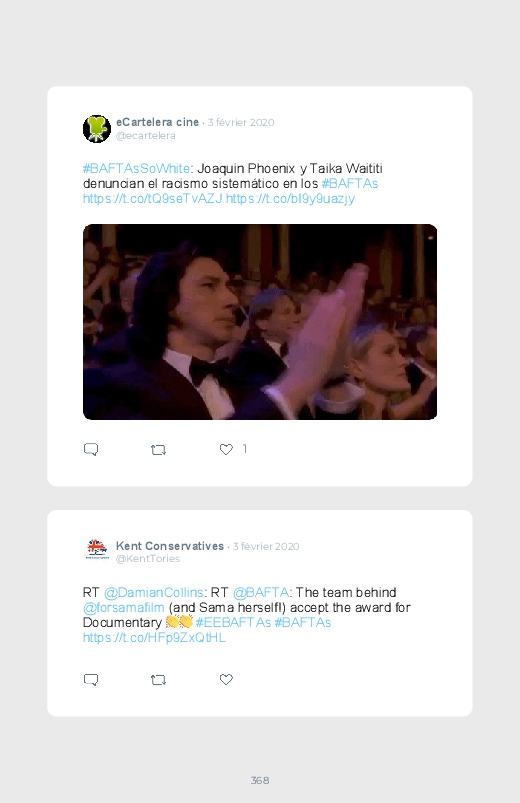Reply to the eCartelera cine tweet
The height and width of the screenshot is (803, 520).
(x=91, y=450)
